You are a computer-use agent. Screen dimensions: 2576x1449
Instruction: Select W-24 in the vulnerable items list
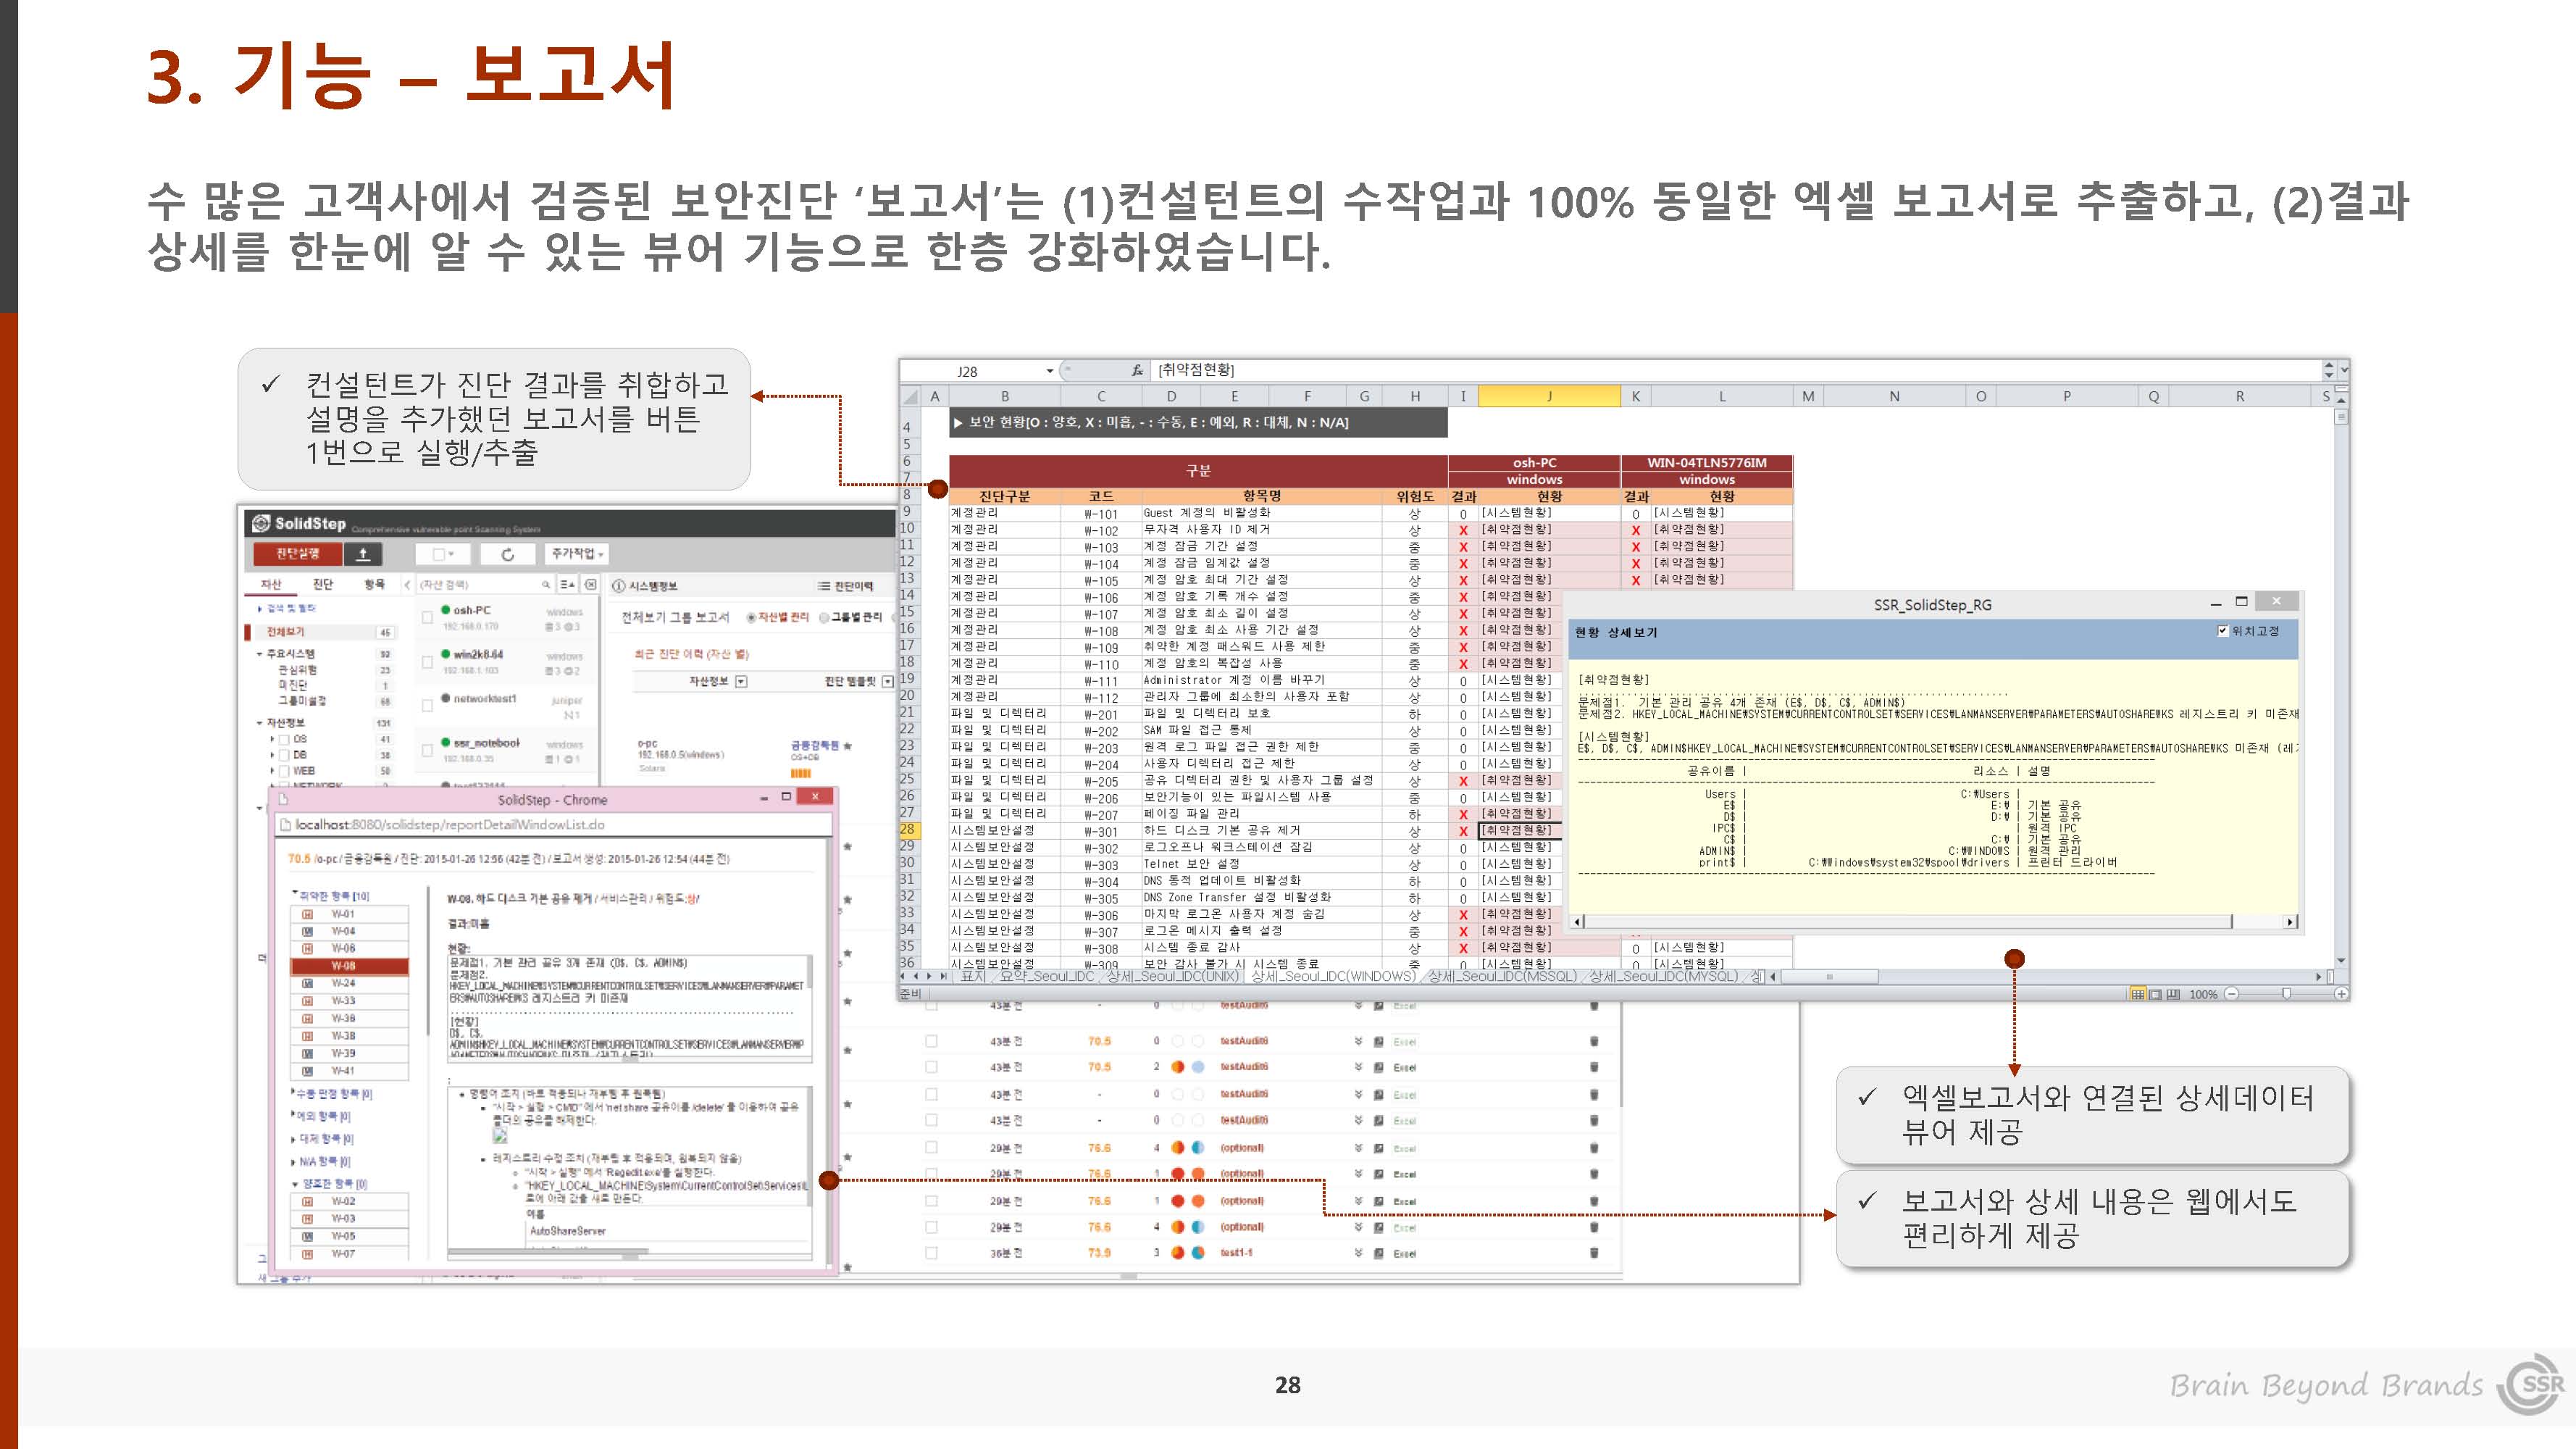pyautogui.click(x=349, y=984)
